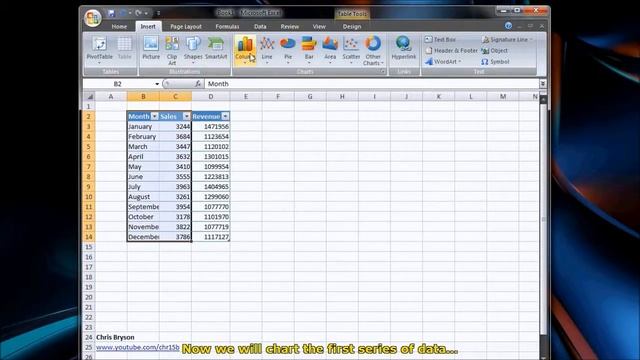Save workbook from Quick Access Toolbar
This screenshot has width=640, height=360.
click(111, 13)
